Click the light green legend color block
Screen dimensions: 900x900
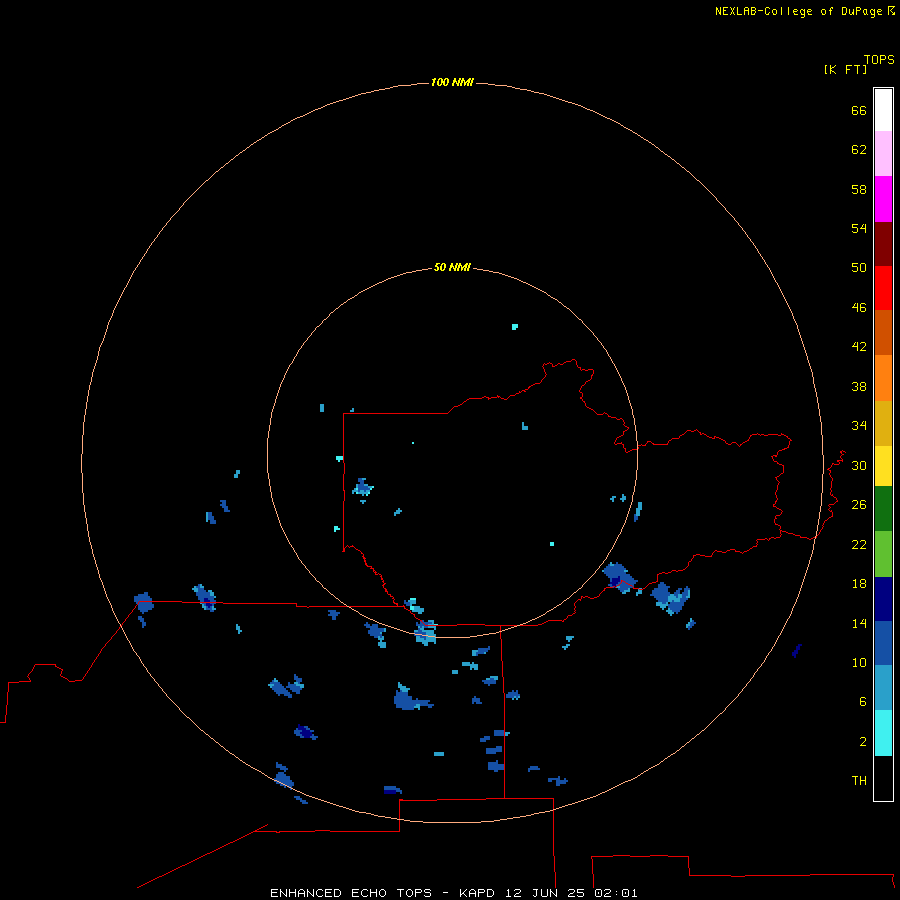tap(883, 554)
